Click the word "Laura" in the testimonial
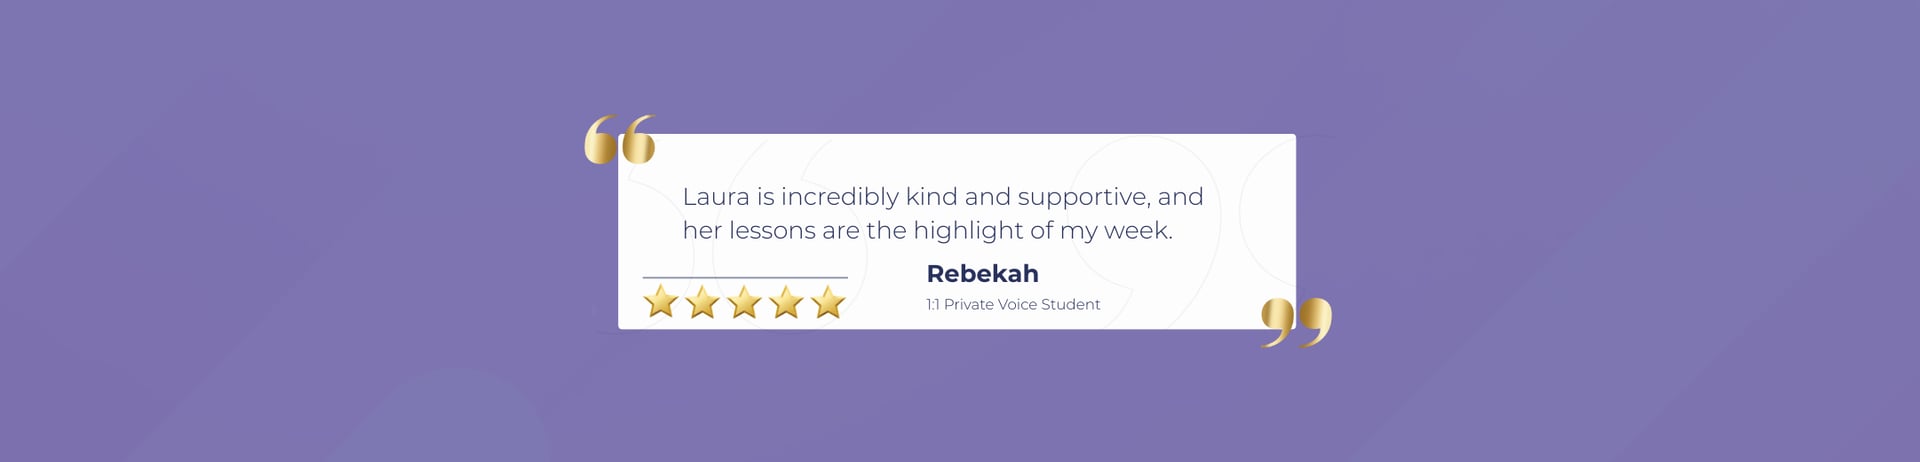The width and height of the screenshot is (1920, 462). point(716,197)
